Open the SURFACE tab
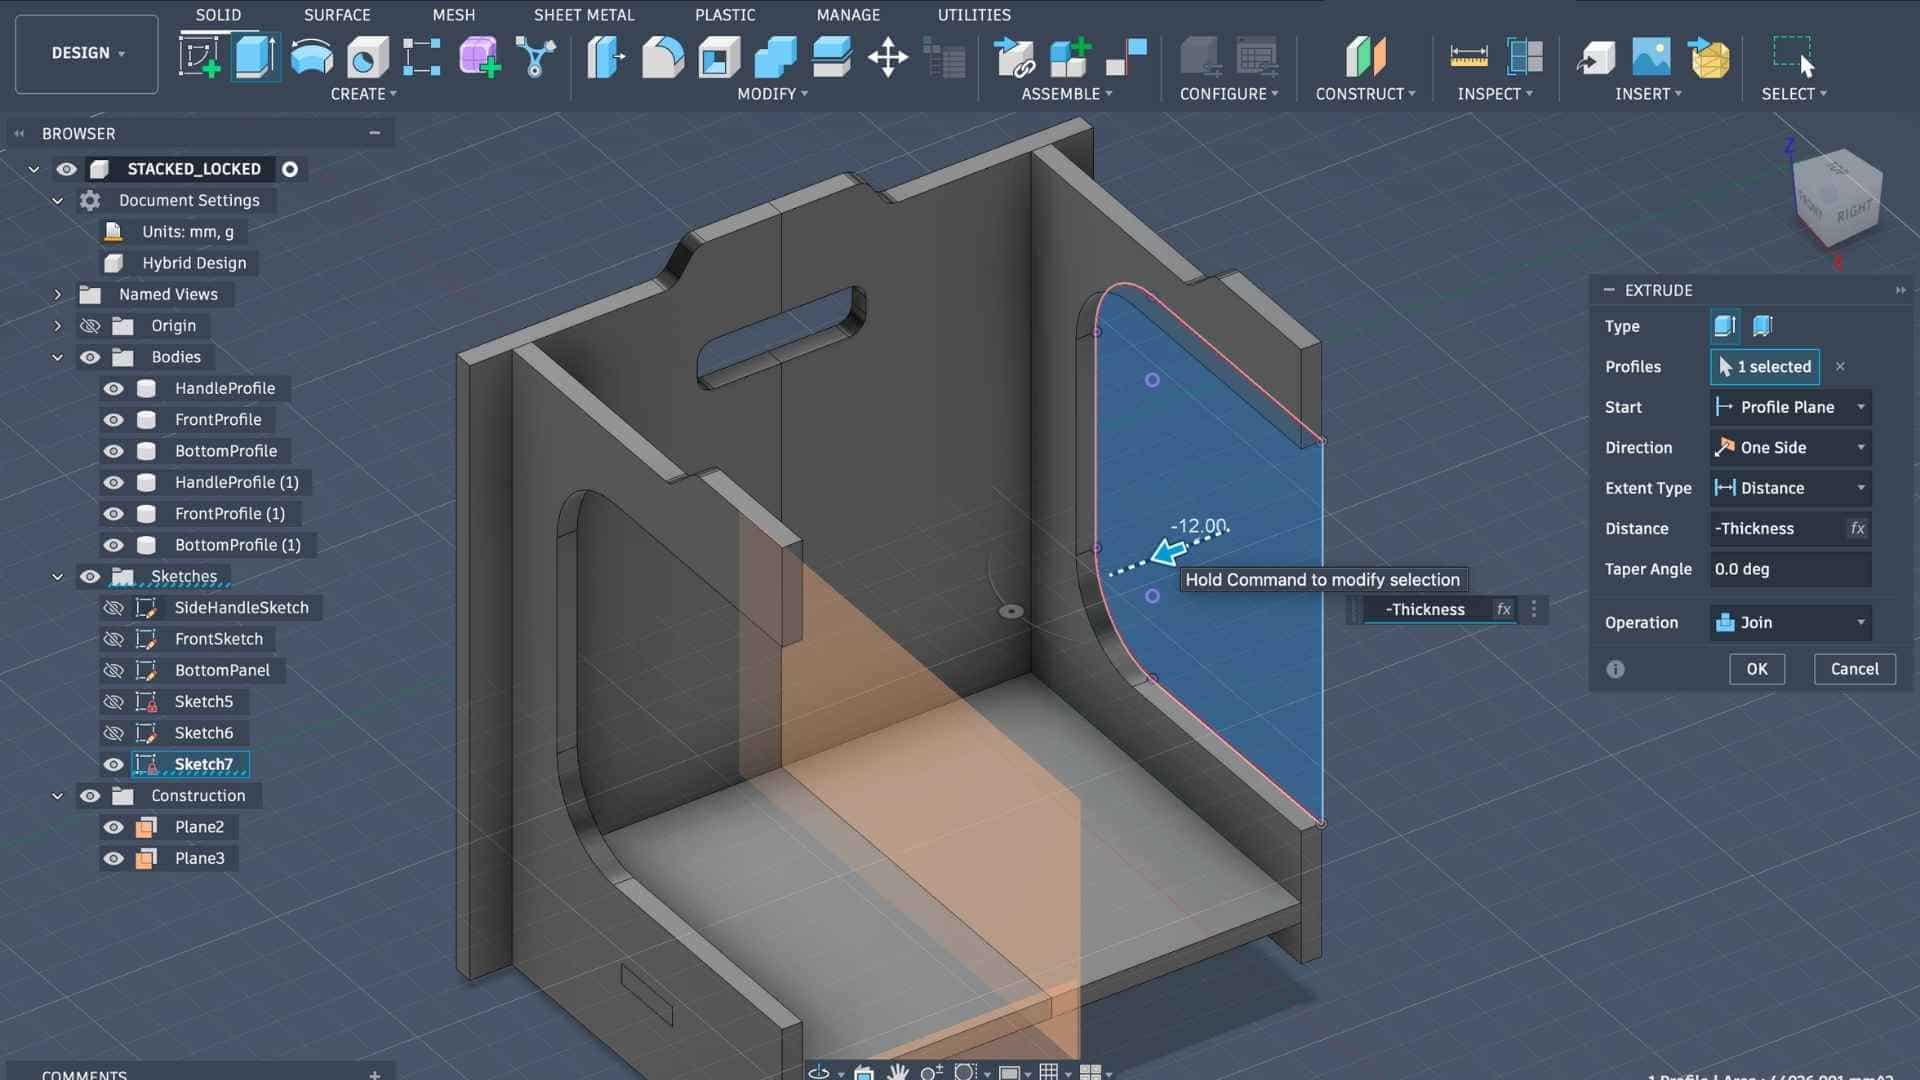This screenshot has height=1080, width=1920. pyautogui.click(x=337, y=15)
